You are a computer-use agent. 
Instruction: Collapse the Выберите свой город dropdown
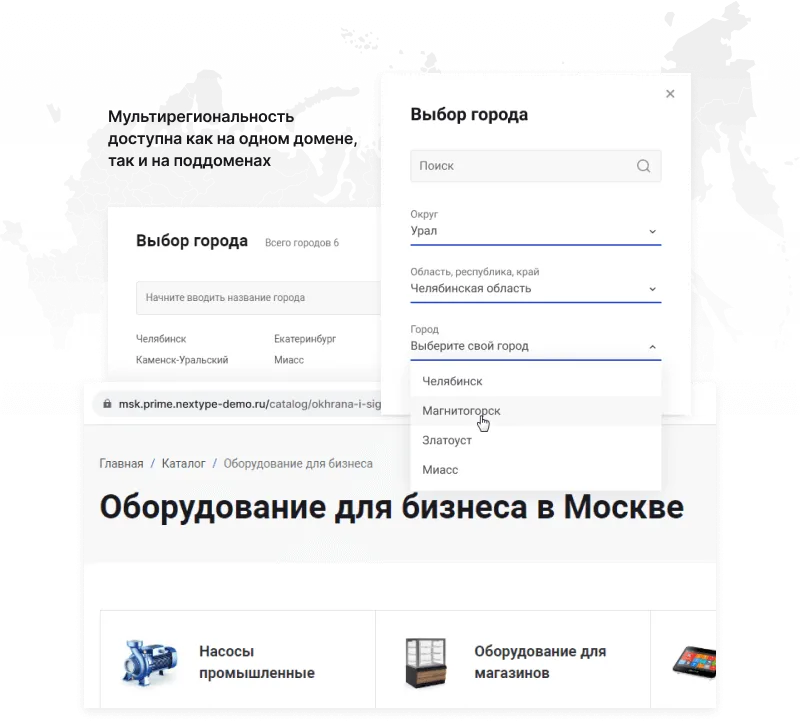click(x=652, y=347)
